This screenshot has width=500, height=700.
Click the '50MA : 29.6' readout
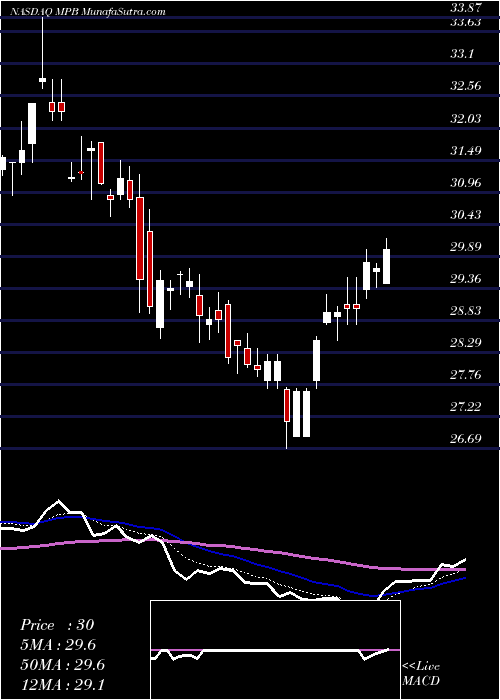[62, 665]
